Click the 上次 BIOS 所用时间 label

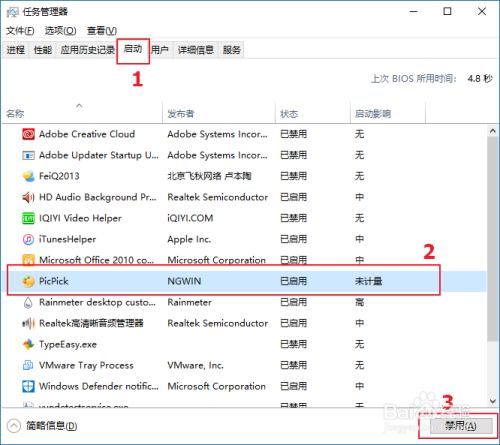click(414, 79)
